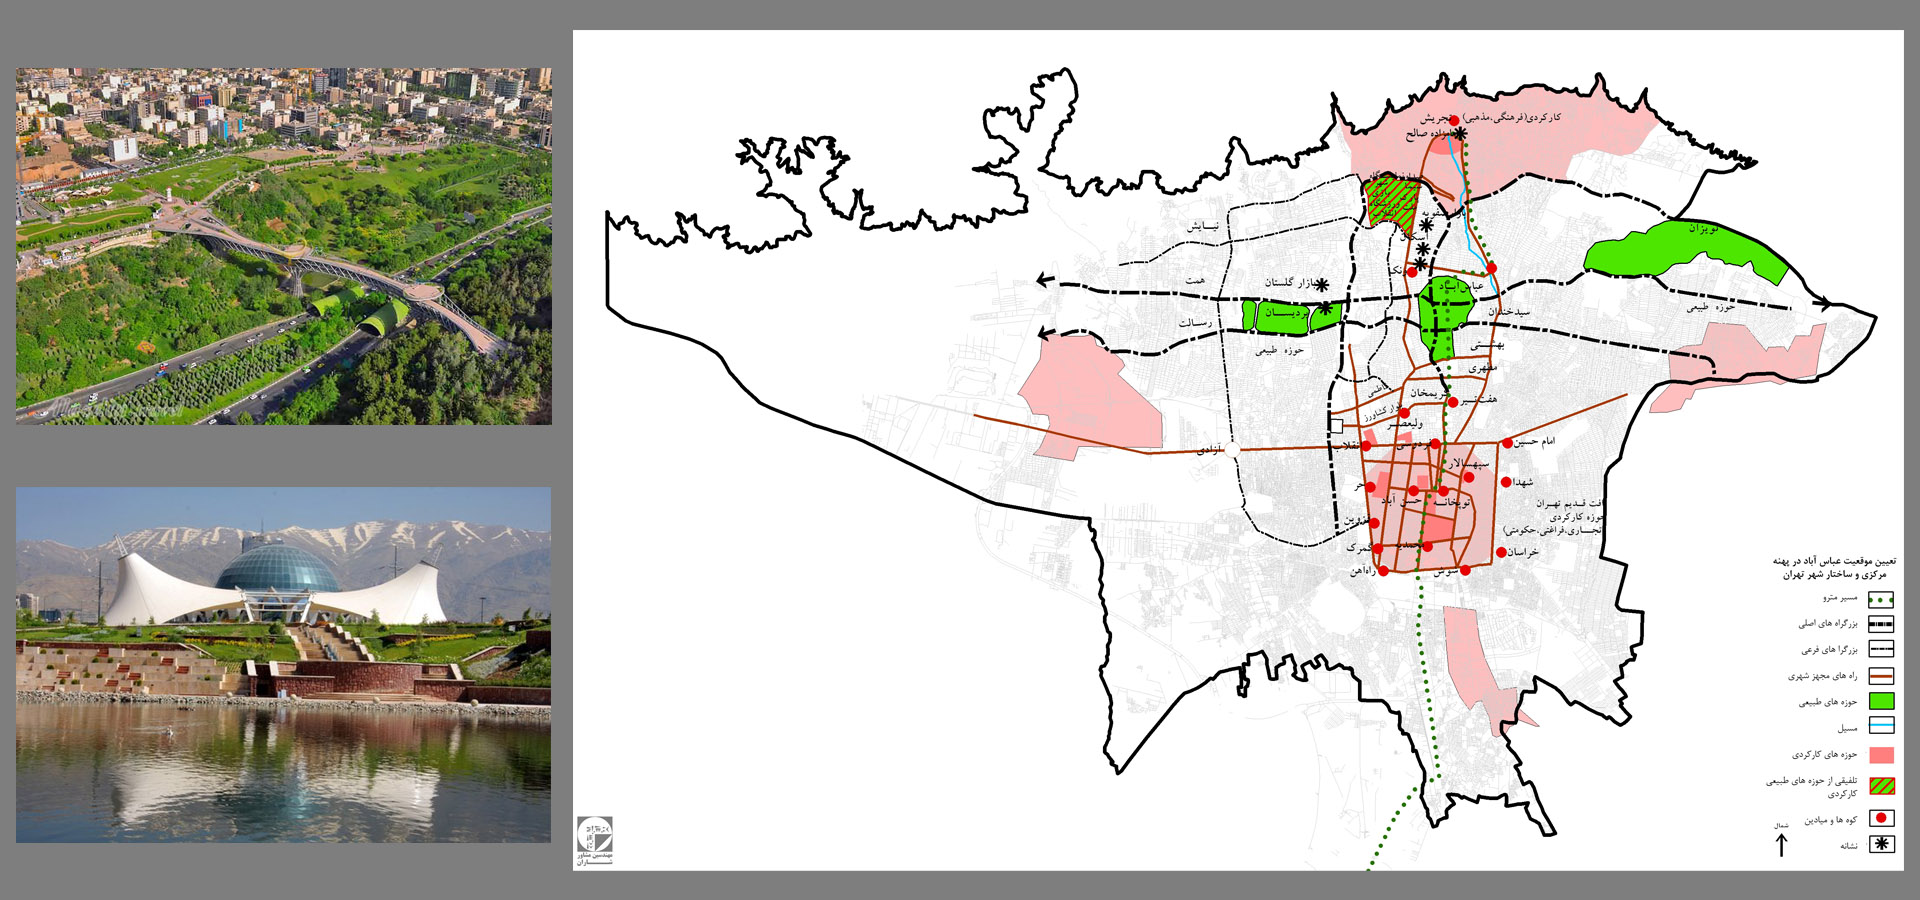
Task: Click the 'امام حسین' map label
Action: (x=1534, y=441)
